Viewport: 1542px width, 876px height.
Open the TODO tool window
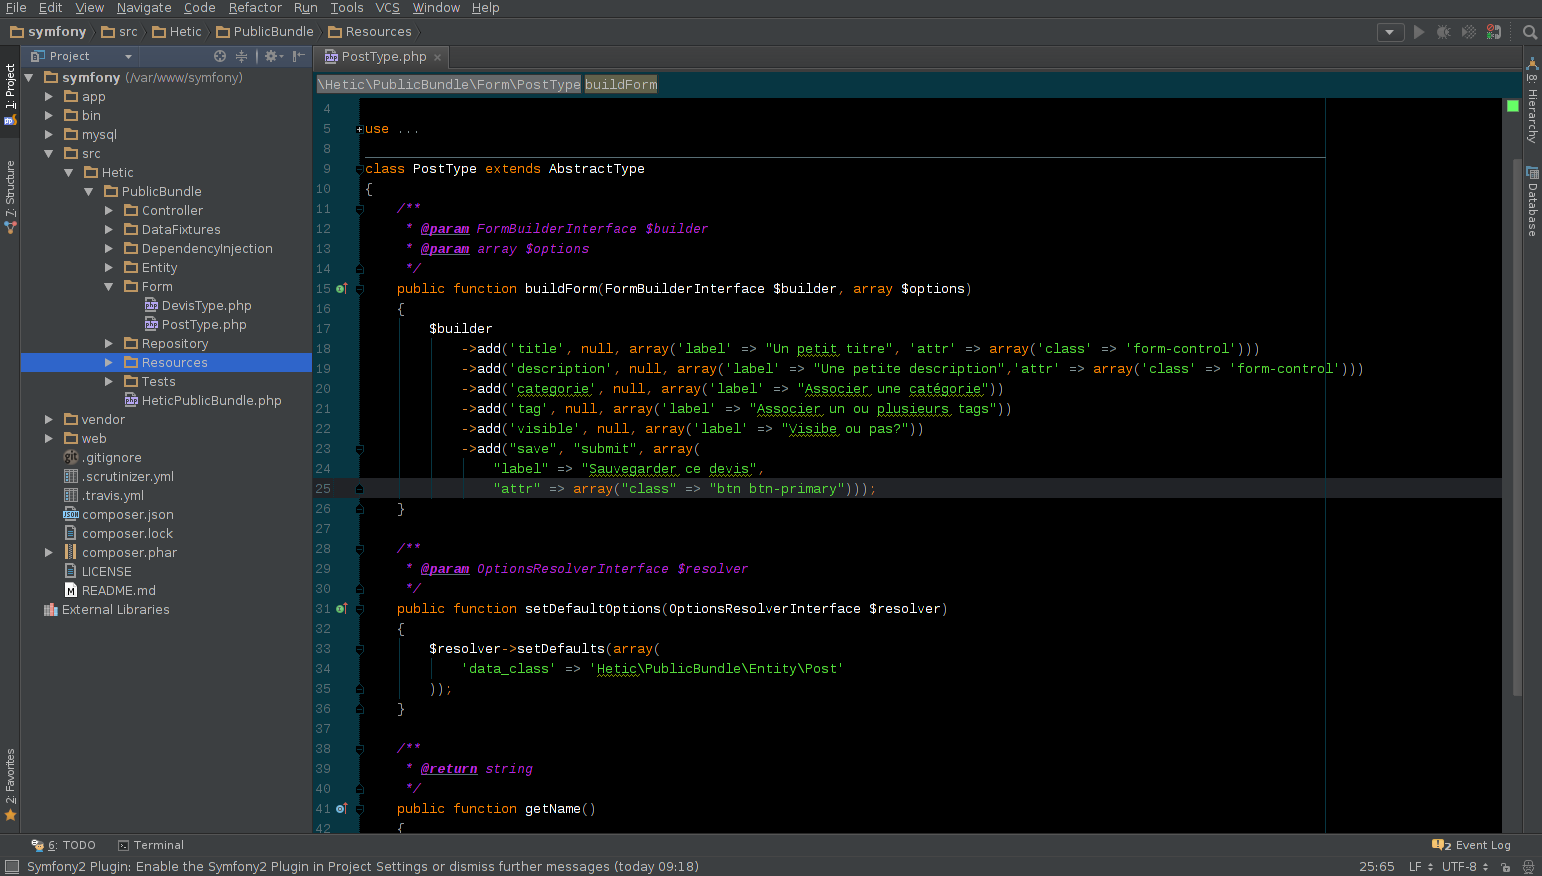pos(64,845)
